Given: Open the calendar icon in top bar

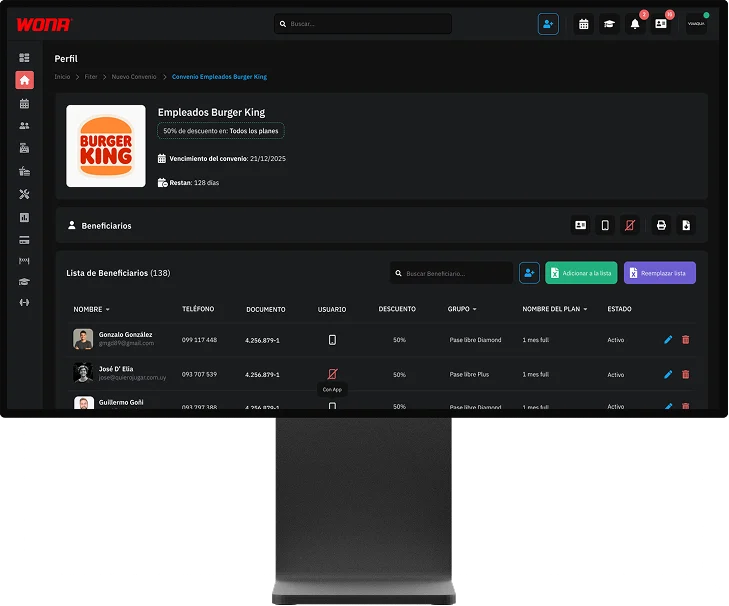Looking at the screenshot, I should tap(583, 24).
